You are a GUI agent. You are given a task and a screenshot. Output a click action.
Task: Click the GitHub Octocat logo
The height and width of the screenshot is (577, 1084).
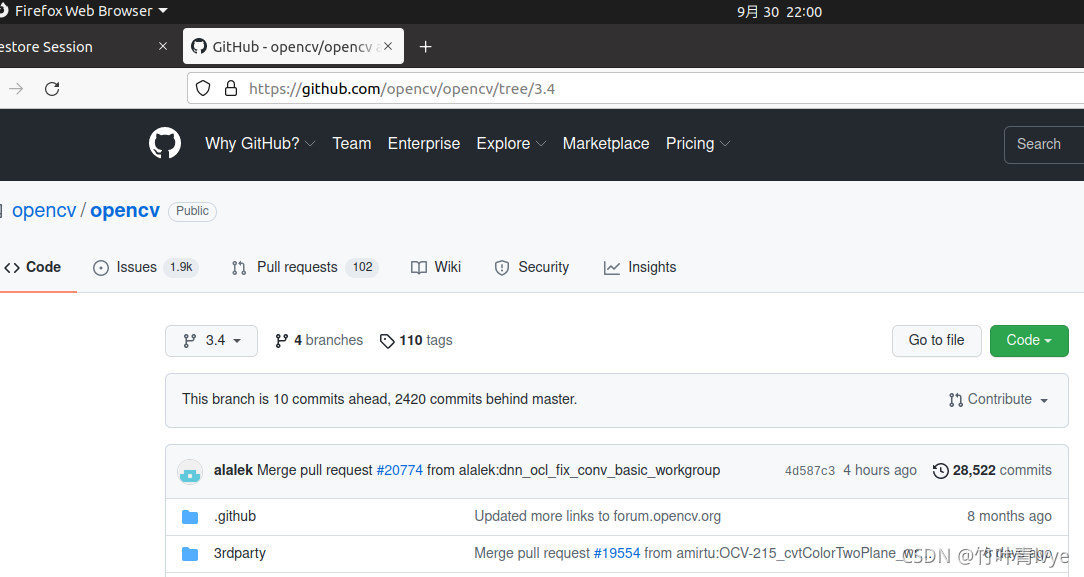point(165,144)
